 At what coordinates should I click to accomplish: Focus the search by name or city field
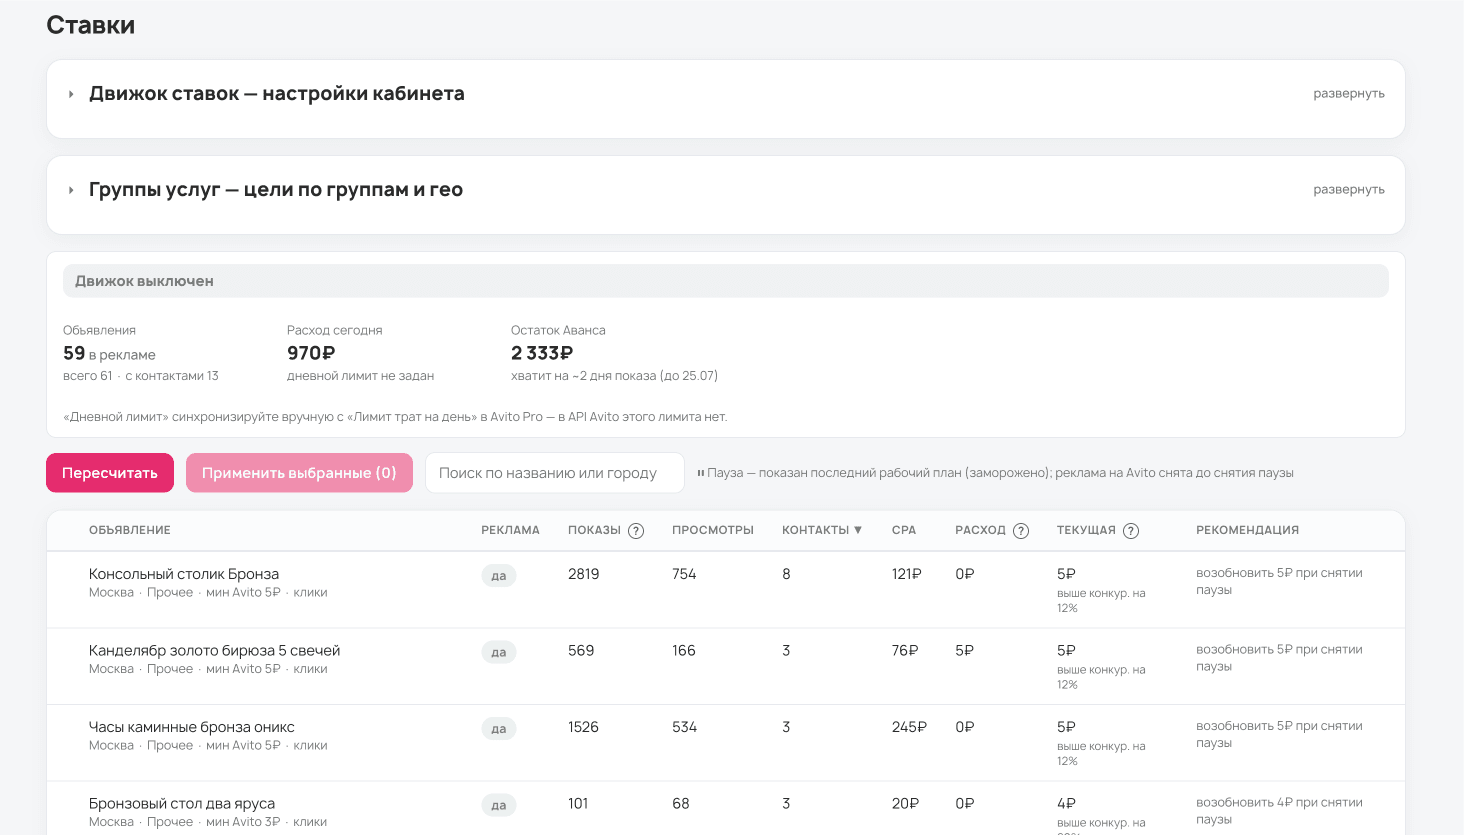pos(555,473)
